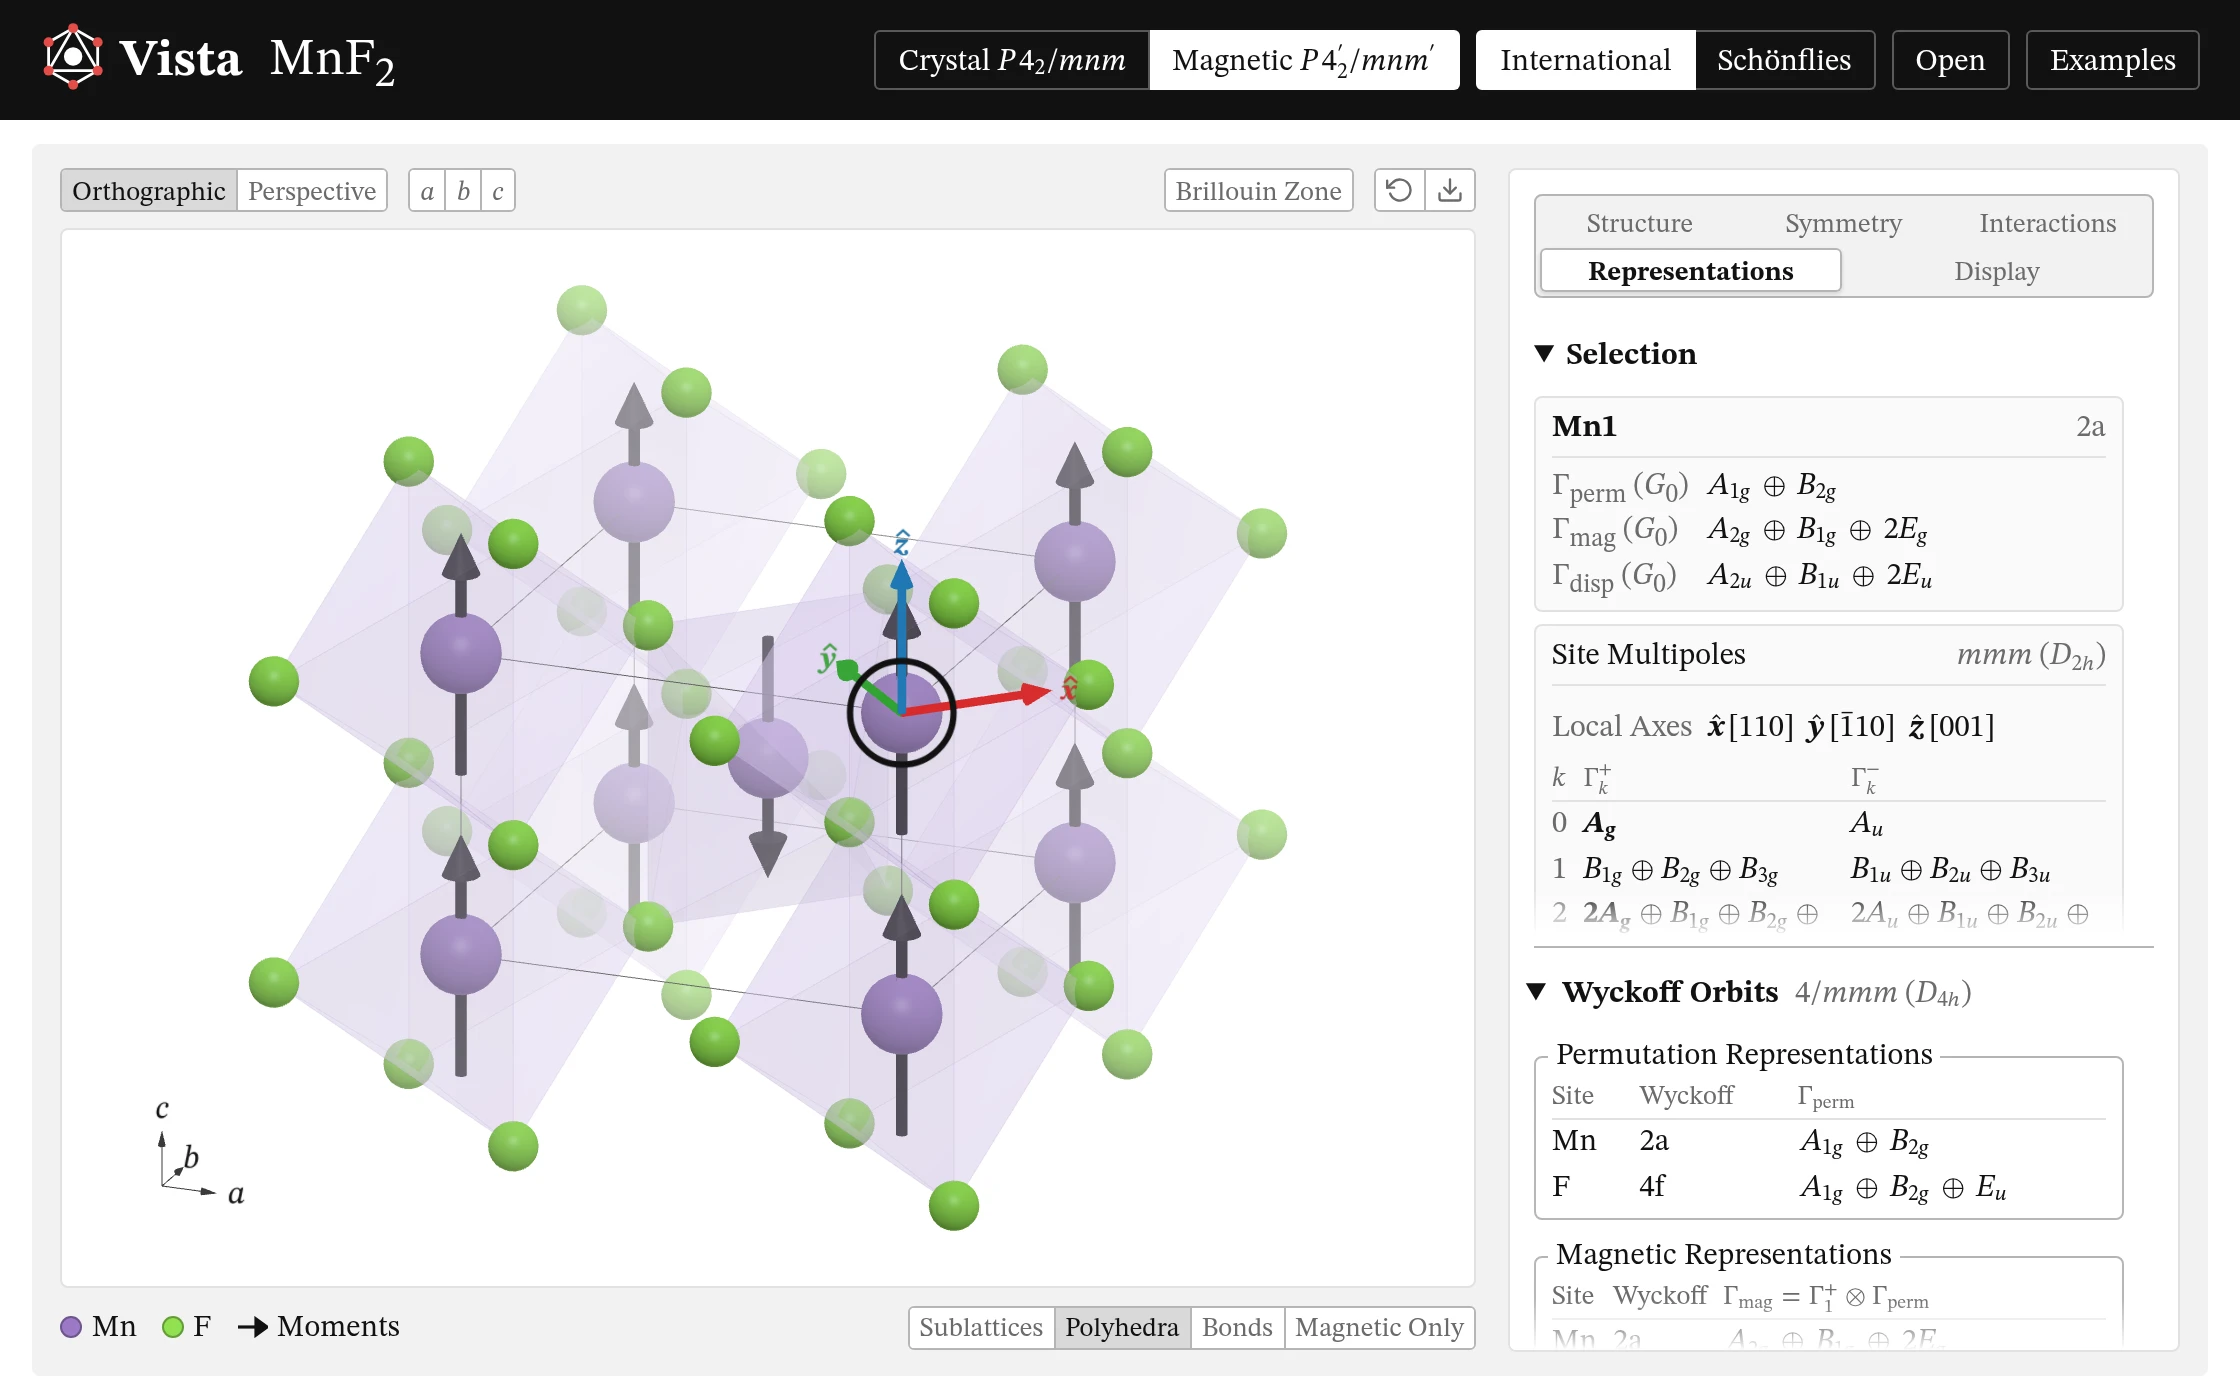Click the green y-hat axis label
2240x1400 pixels.
coord(828,657)
